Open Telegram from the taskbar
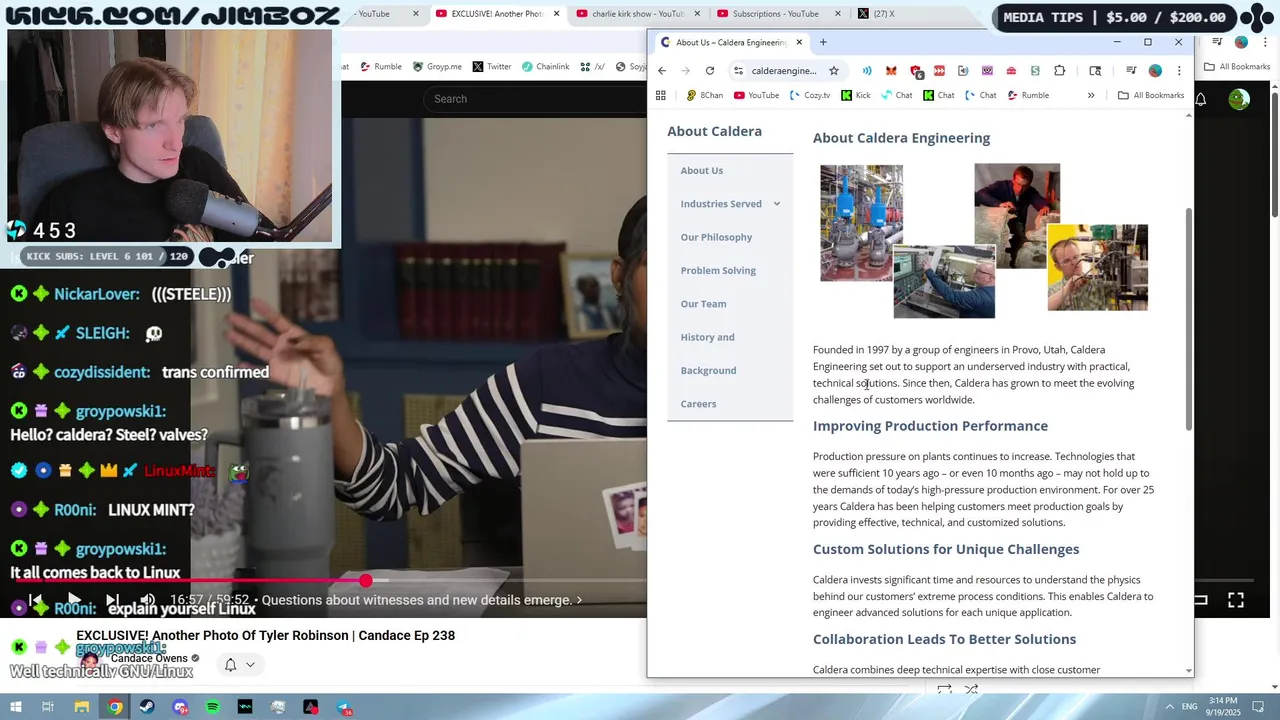The width and height of the screenshot is (1280, 720). pyautogui.click(x=344, y=707)
